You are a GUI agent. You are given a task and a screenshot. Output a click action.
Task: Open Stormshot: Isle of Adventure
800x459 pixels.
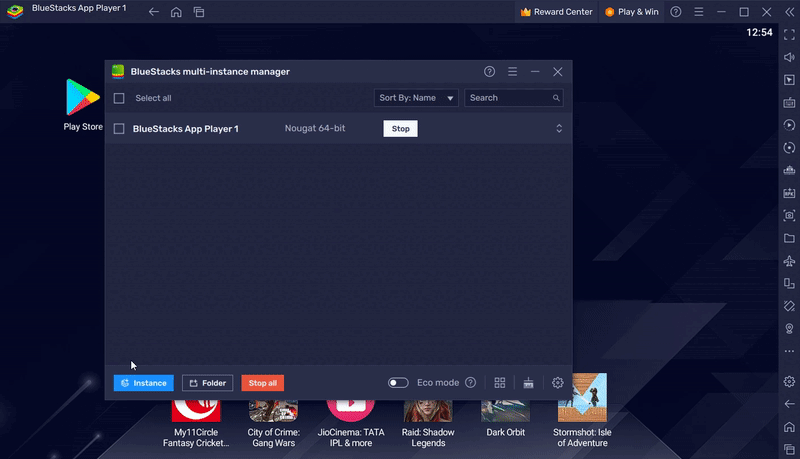[582, 411]
